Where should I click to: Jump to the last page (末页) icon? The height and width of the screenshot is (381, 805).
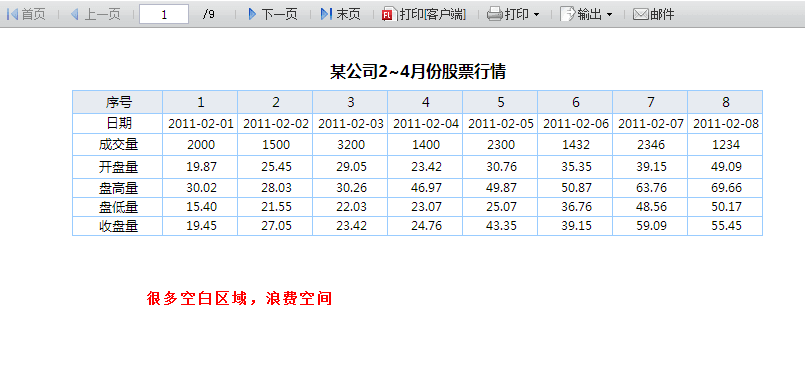pyautogui.click(x=326, y=14)
